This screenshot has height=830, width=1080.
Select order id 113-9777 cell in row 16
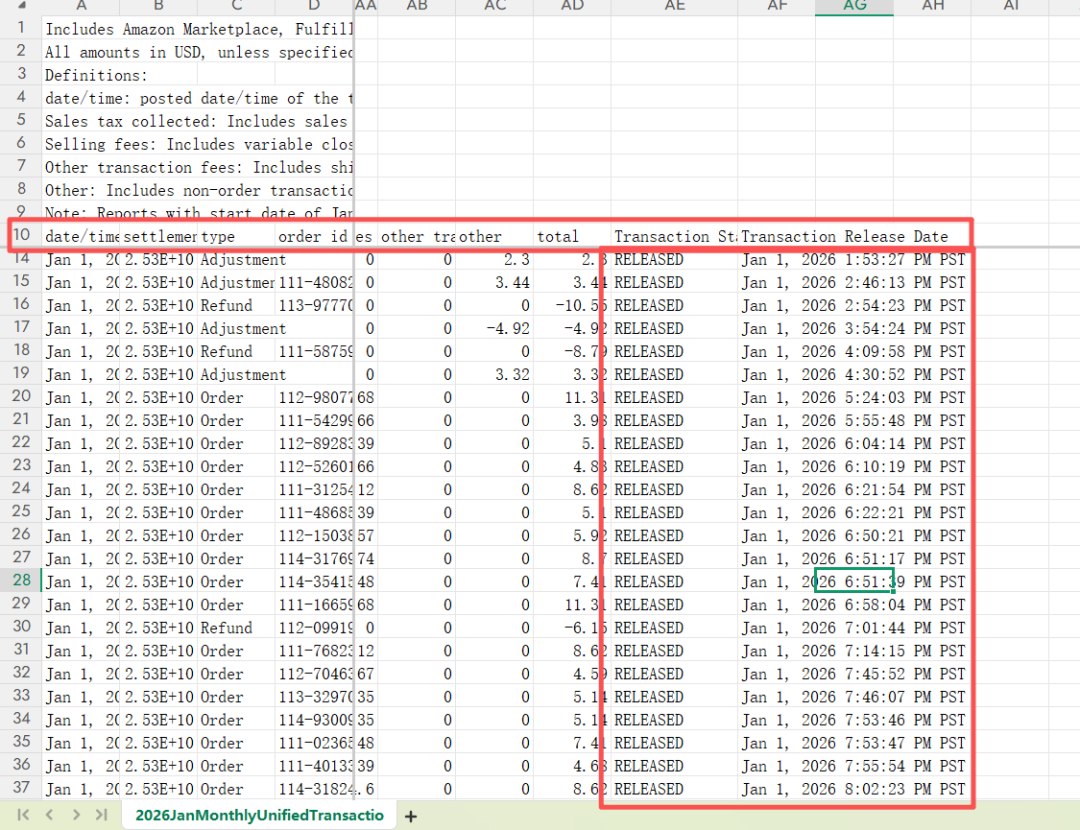point(314,305)
